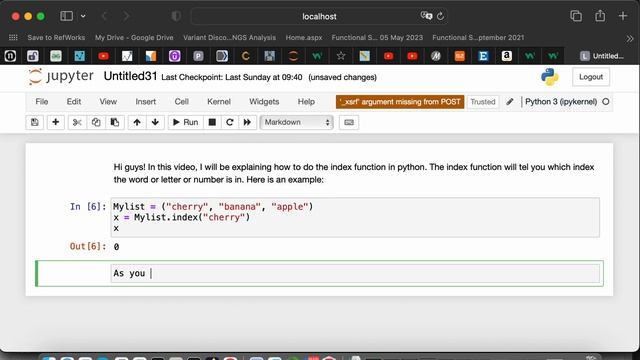This screenshot has height=360, width=640.
Task: Move selected cell up
Action: pos(137,122)
